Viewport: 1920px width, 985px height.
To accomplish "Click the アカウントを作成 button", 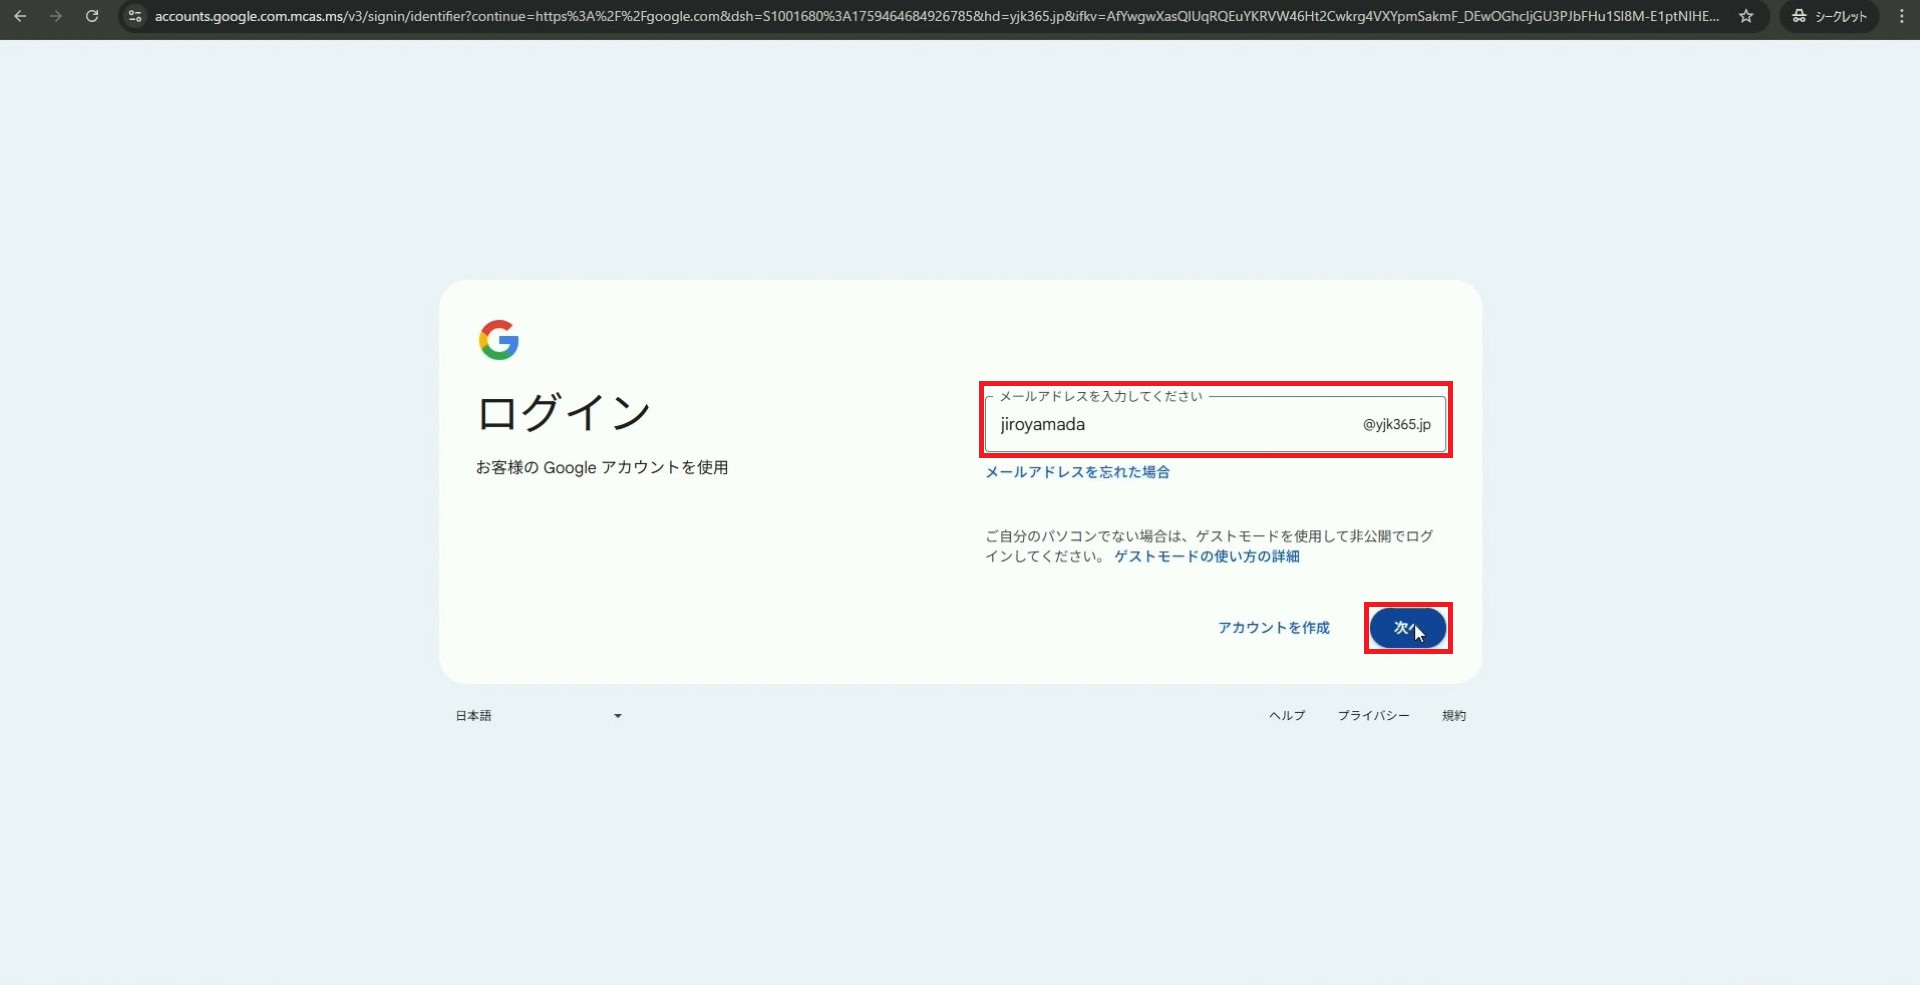I will pos(1273,628).
